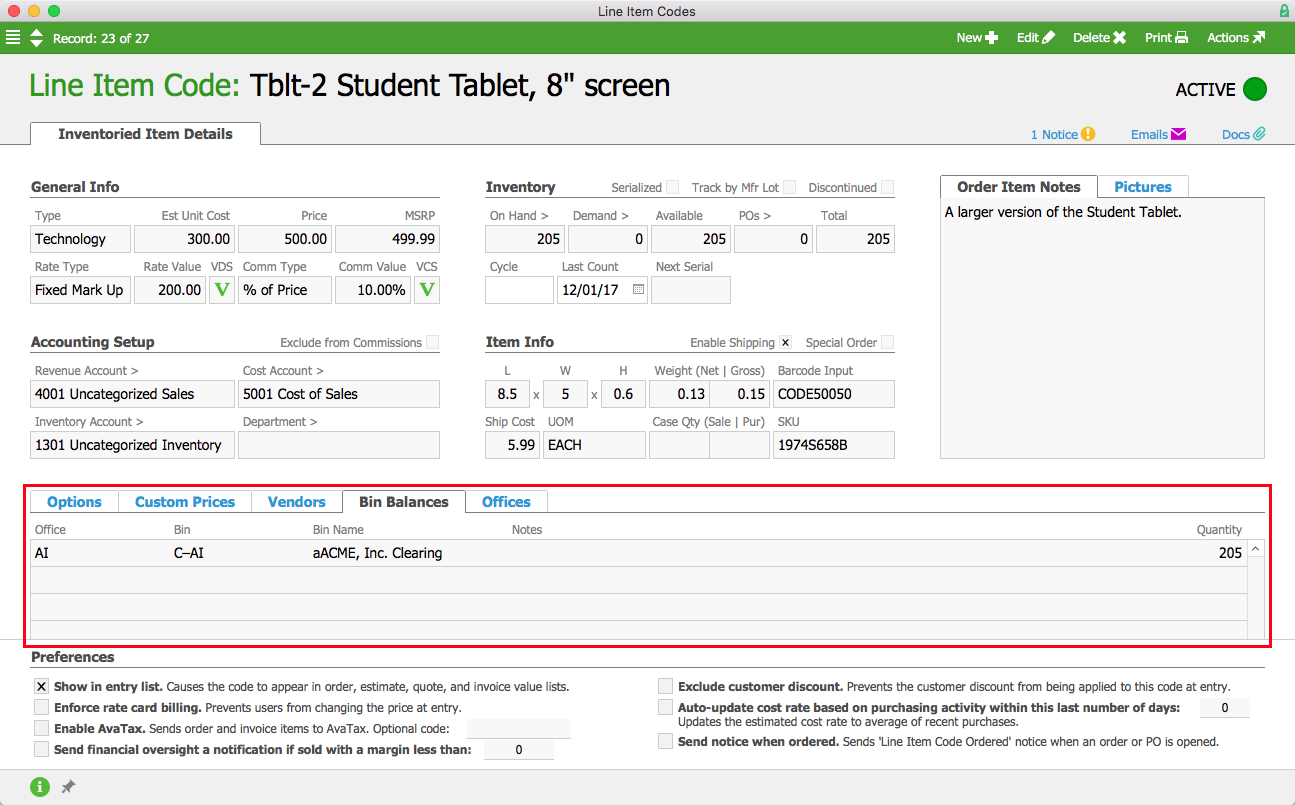Follow the Cost Account > link
This screenshot has width=1295, height=805.
pyautogui.click(x=284, y=371)
